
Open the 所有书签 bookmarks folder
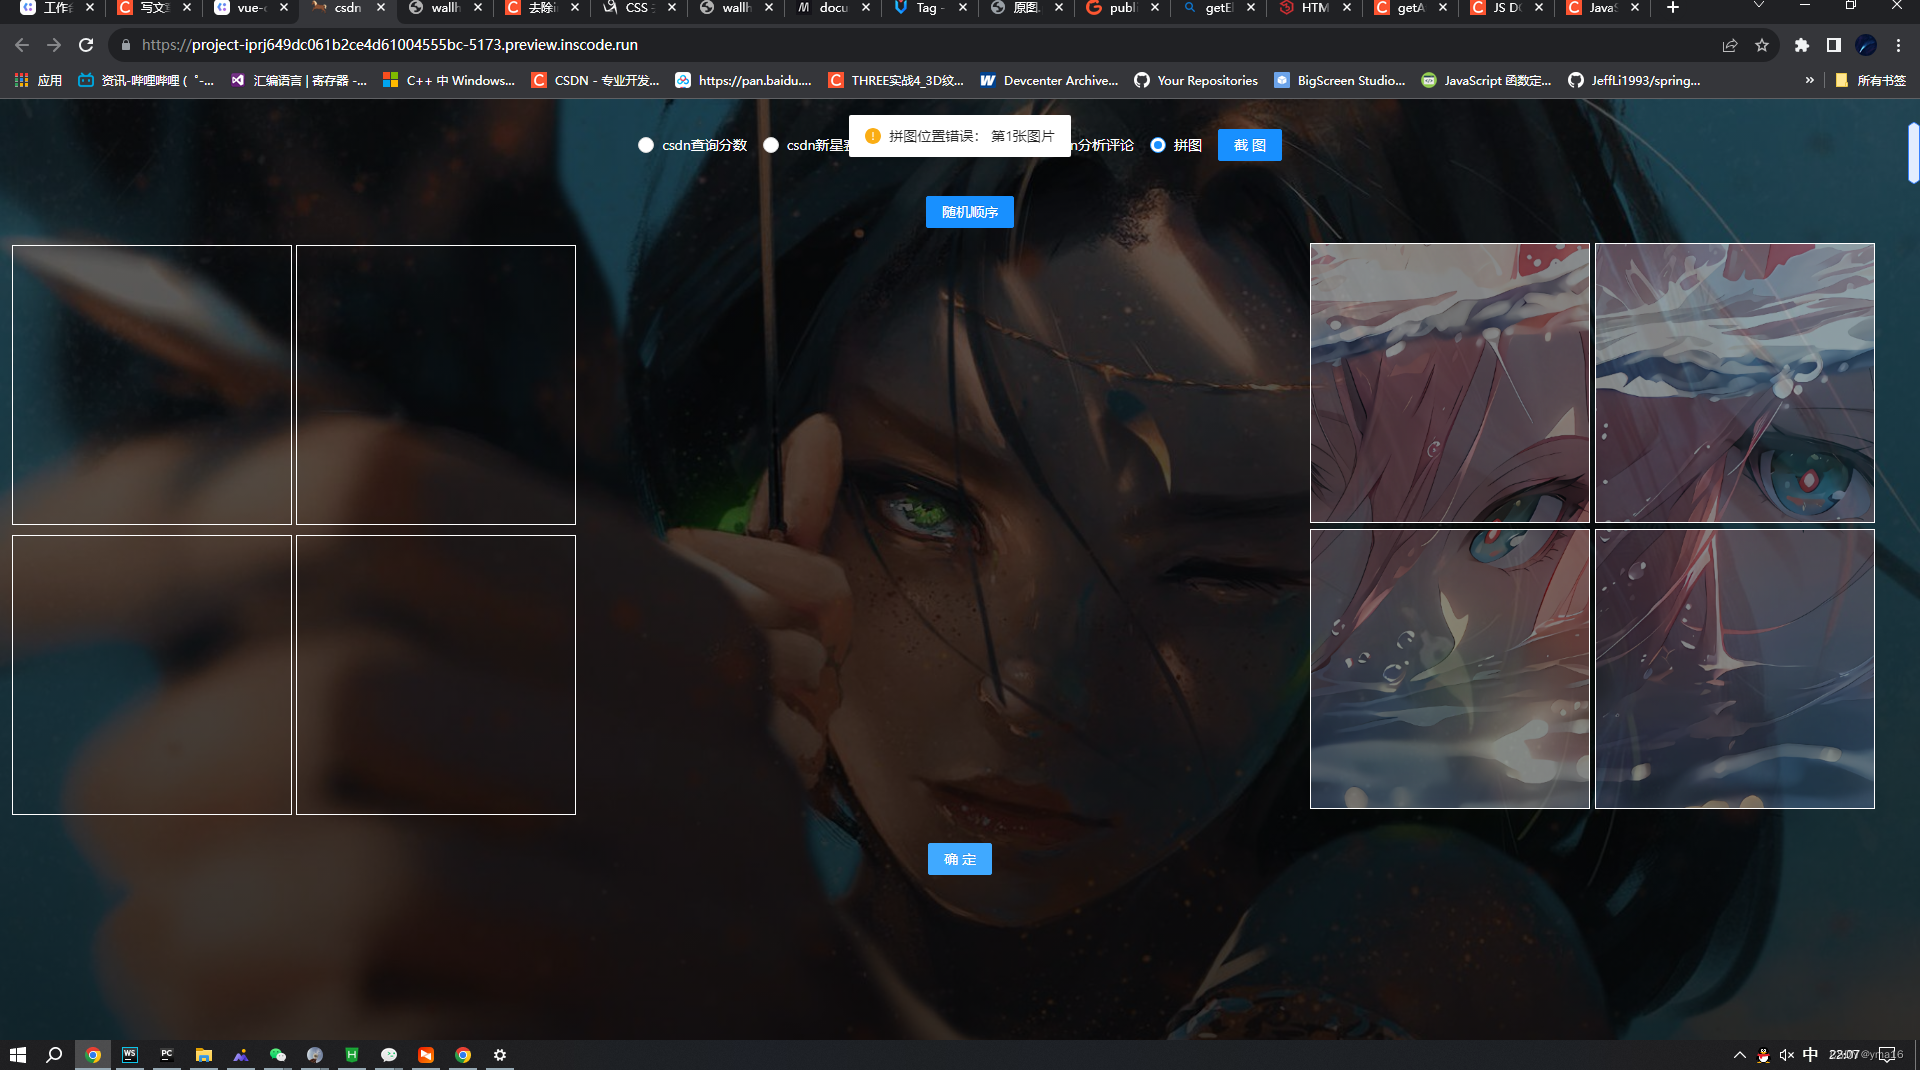coord(1871,80)
